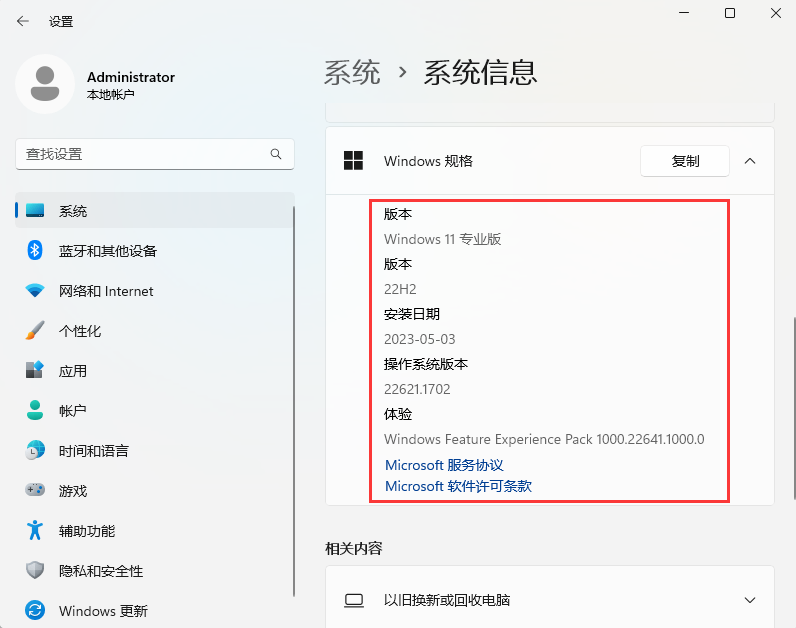Focus the 查找设置 search field

point(155,154)
